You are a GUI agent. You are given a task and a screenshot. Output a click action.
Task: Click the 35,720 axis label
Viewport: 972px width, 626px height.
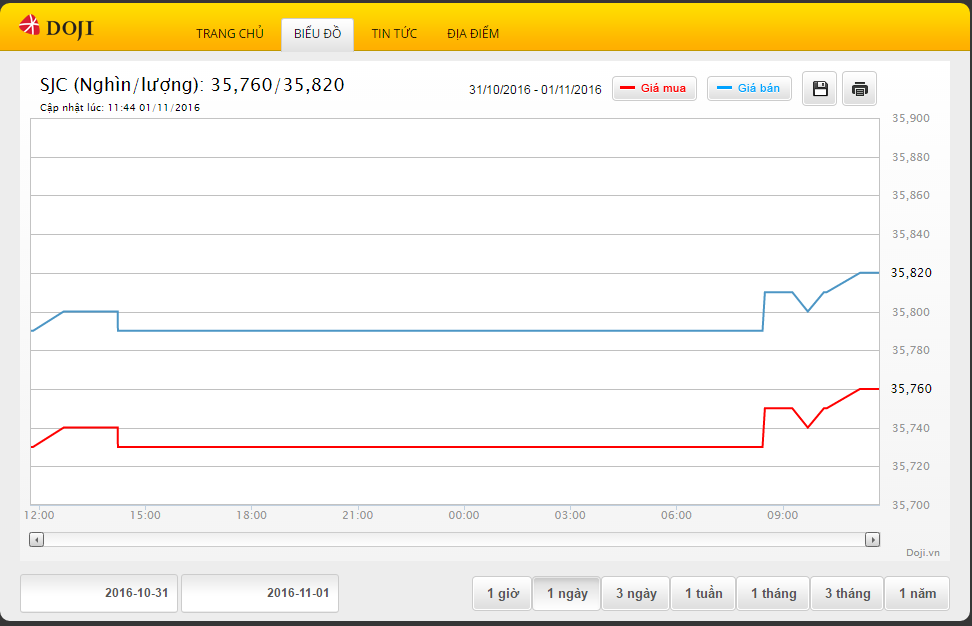[x=911, y=466]
